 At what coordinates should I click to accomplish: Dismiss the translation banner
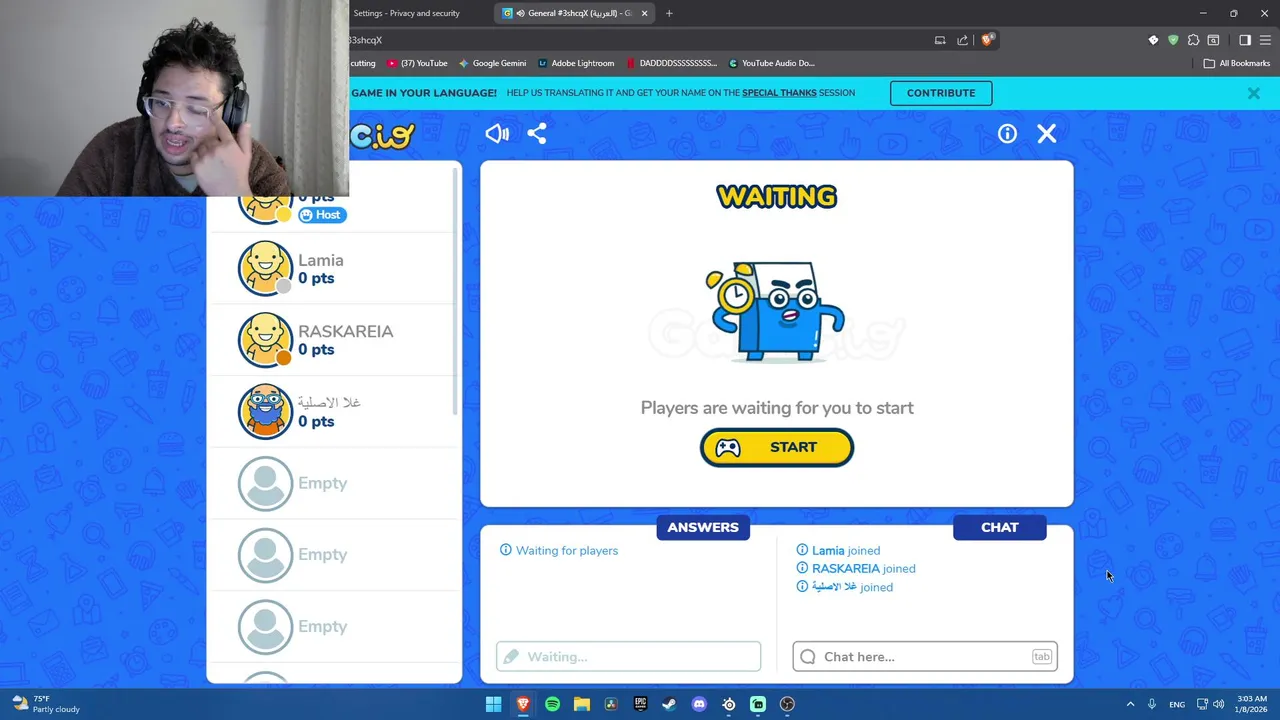click(x=1254, y=93)
